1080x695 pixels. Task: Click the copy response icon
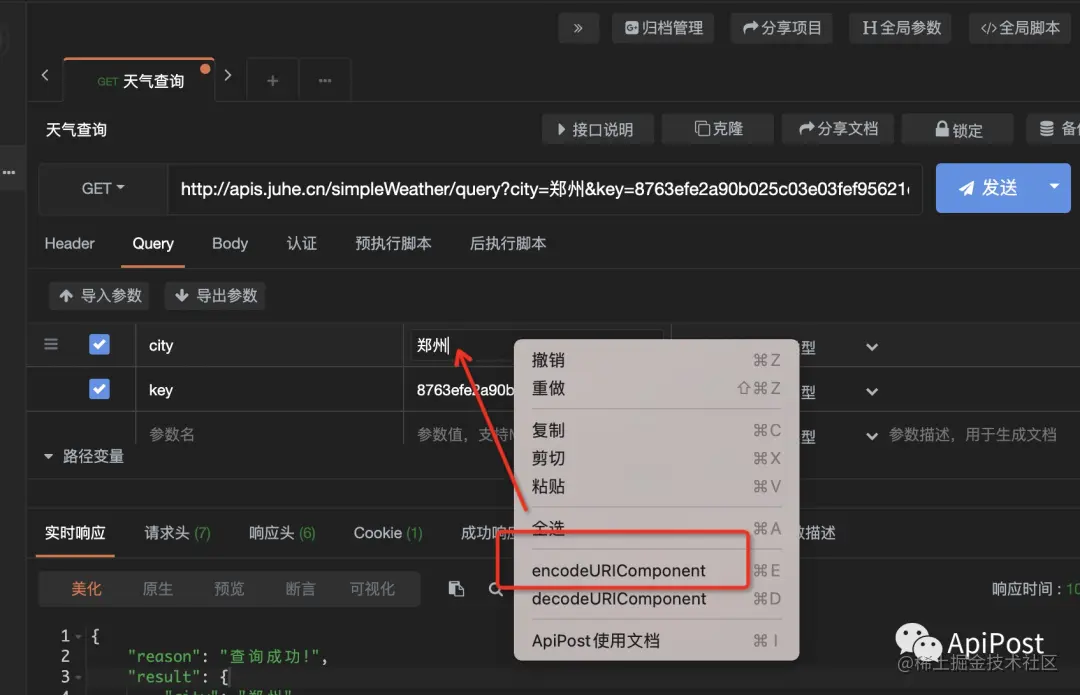click(456, 588)
